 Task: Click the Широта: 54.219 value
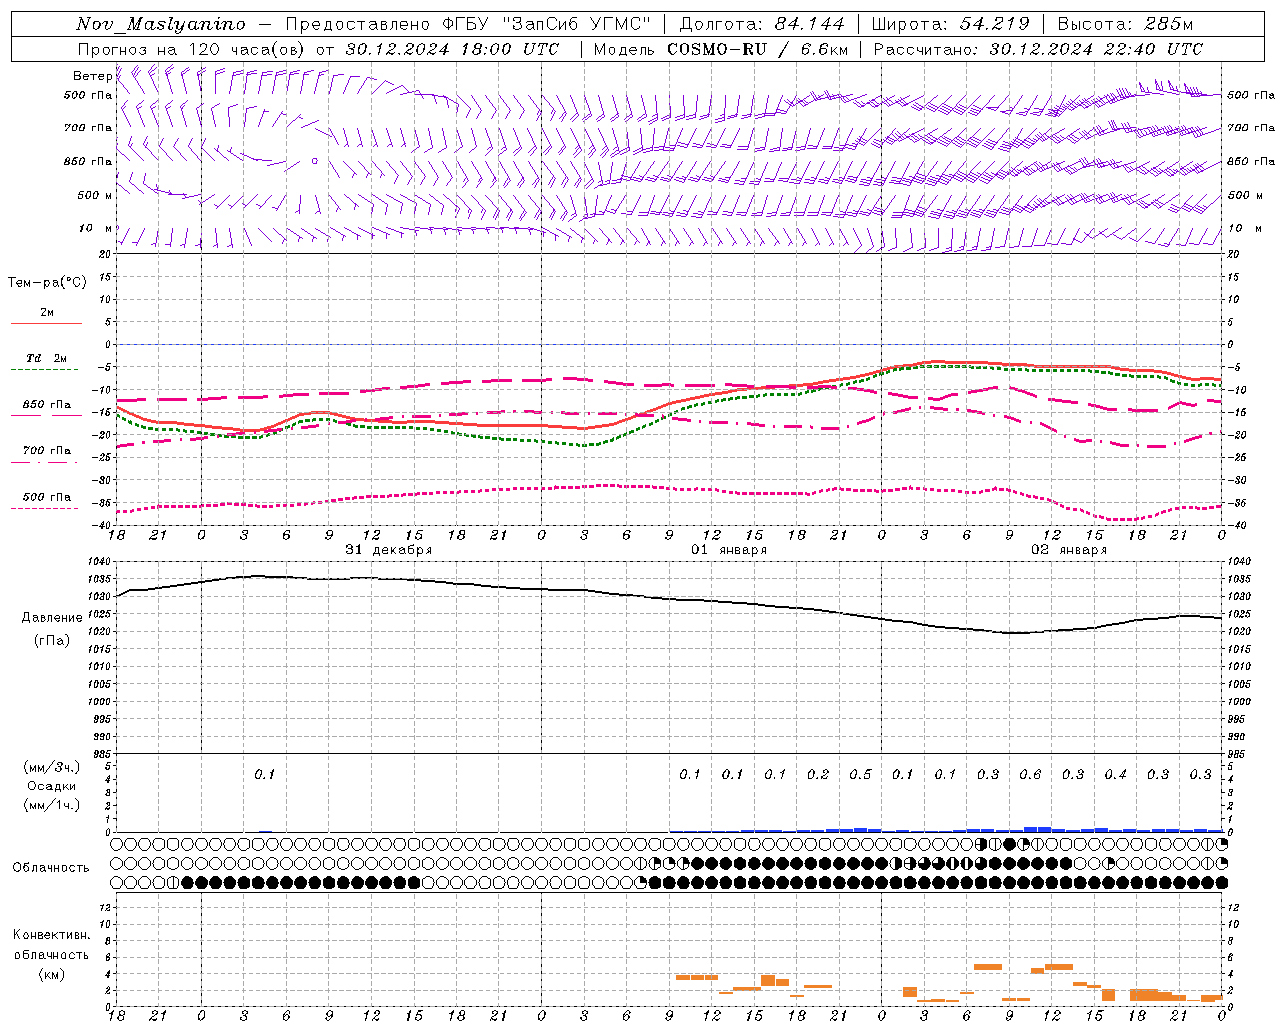pyautogui.click(x=950, y=24)
